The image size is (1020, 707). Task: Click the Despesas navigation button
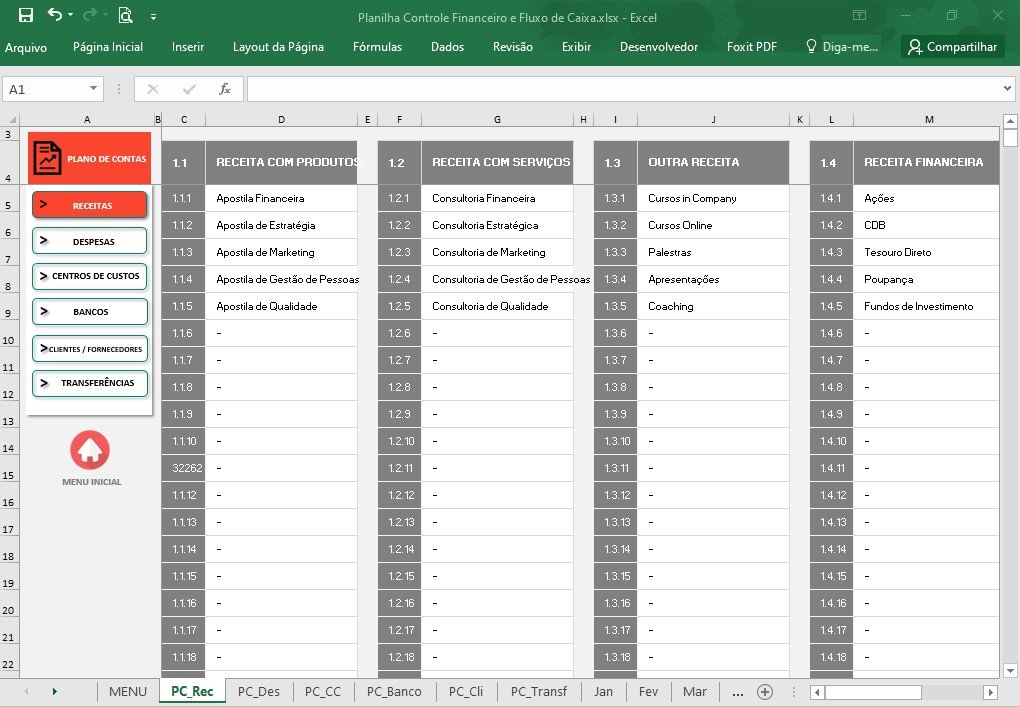(90, 241)
